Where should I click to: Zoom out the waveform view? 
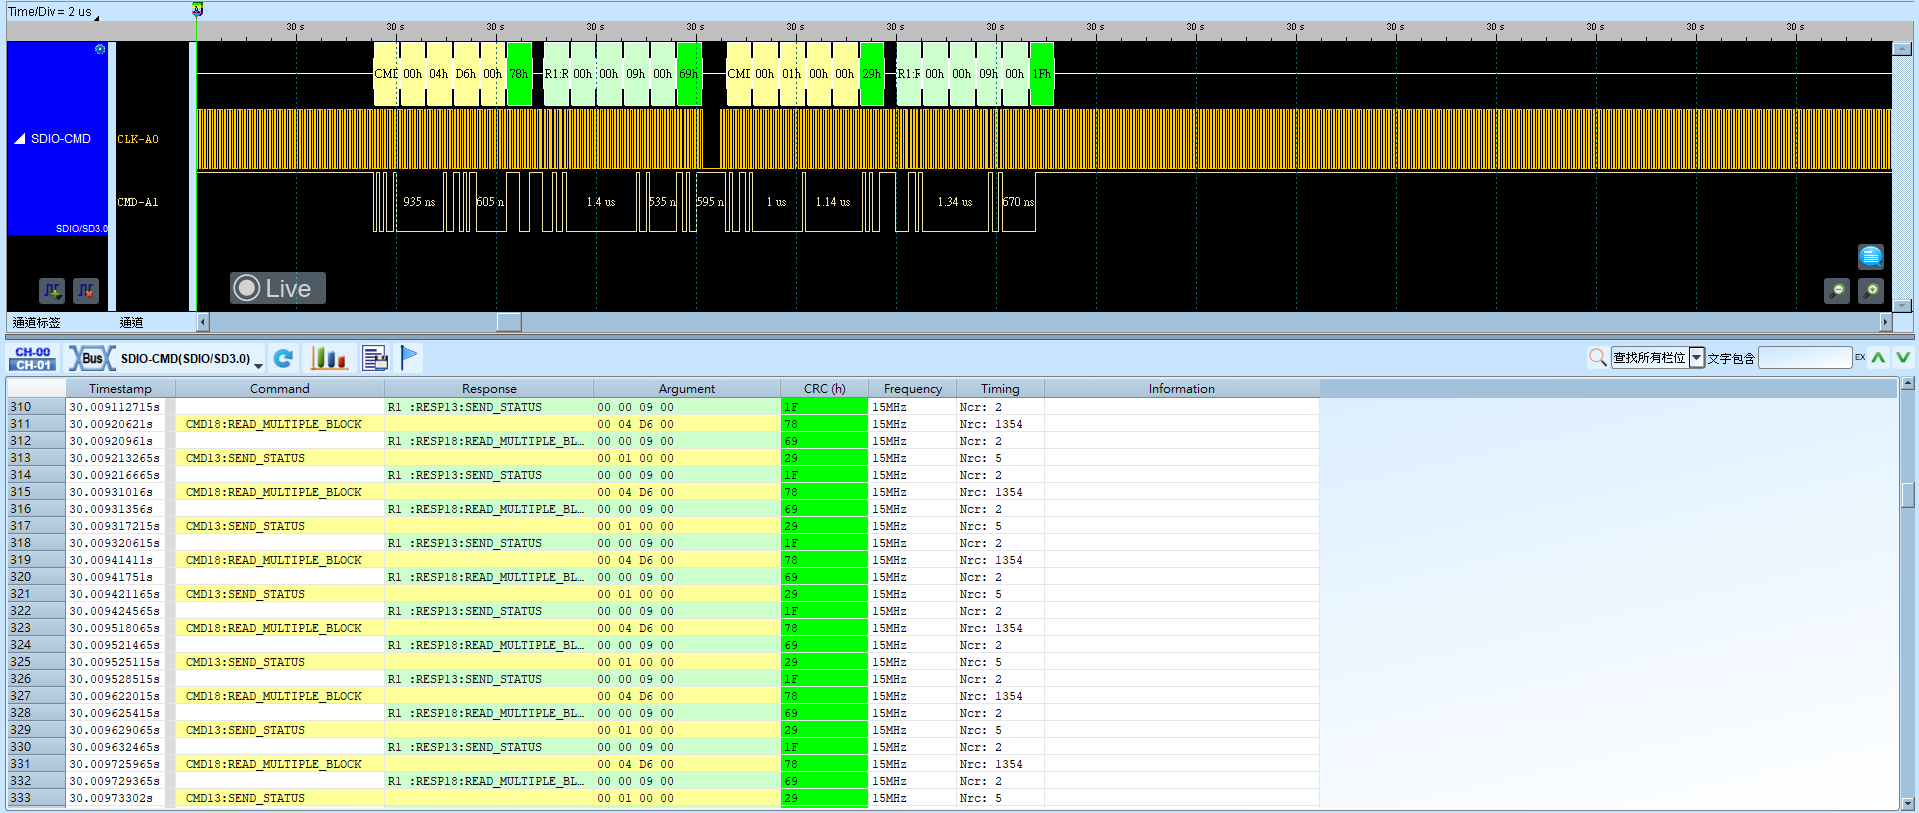click(x=1837, y=291)
